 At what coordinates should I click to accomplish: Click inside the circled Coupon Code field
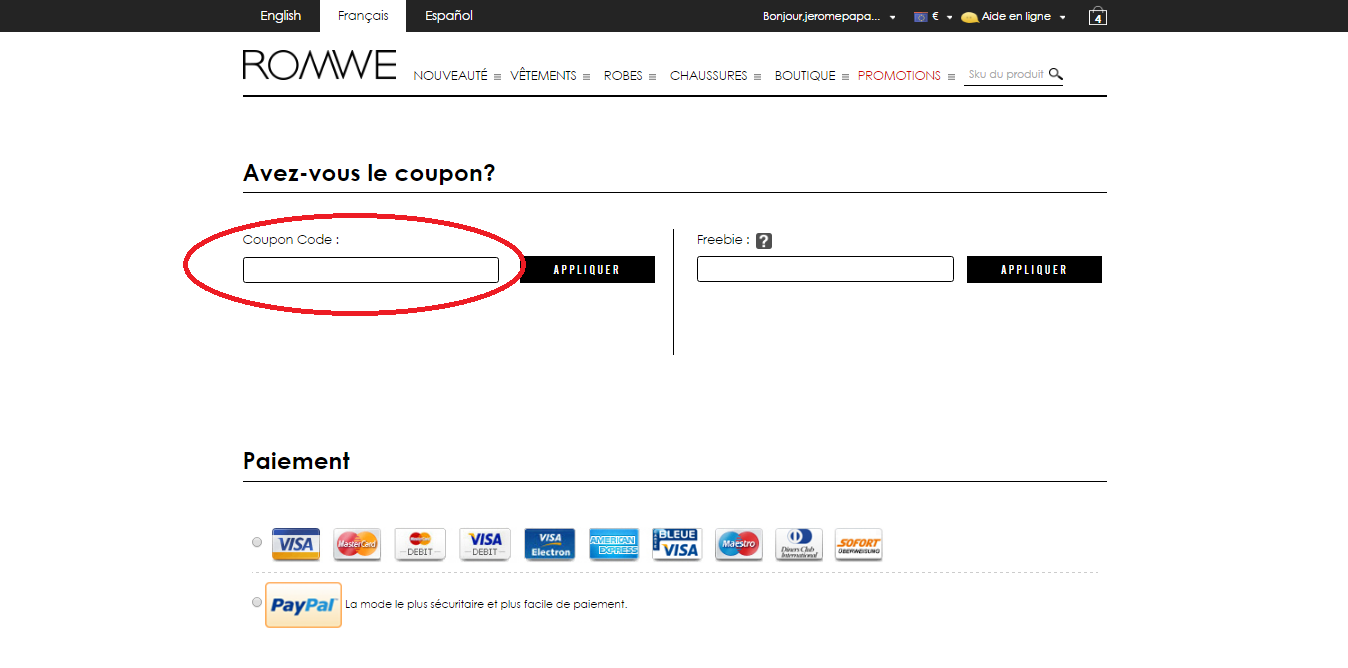coord(370,269)
